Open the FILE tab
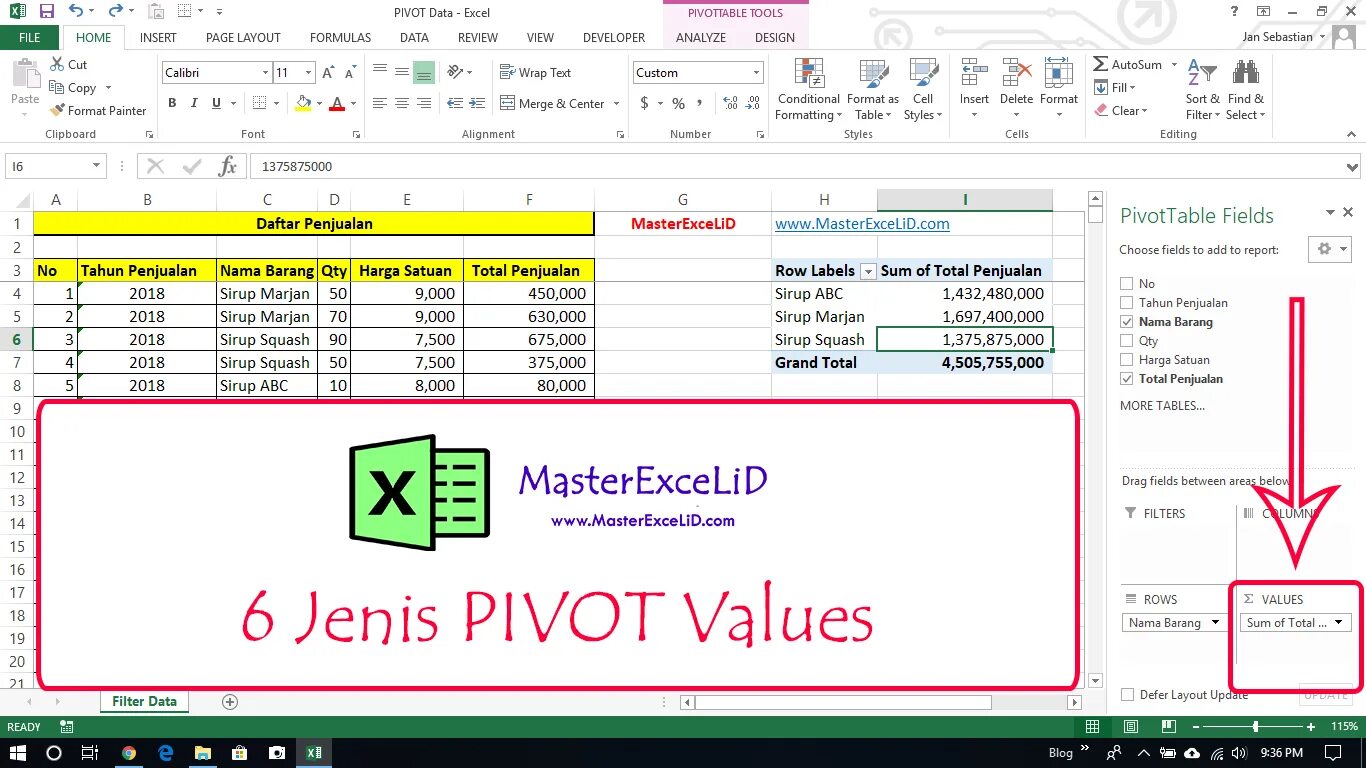The width and height of the screenshot is (1366, 768). click(30, 38)
